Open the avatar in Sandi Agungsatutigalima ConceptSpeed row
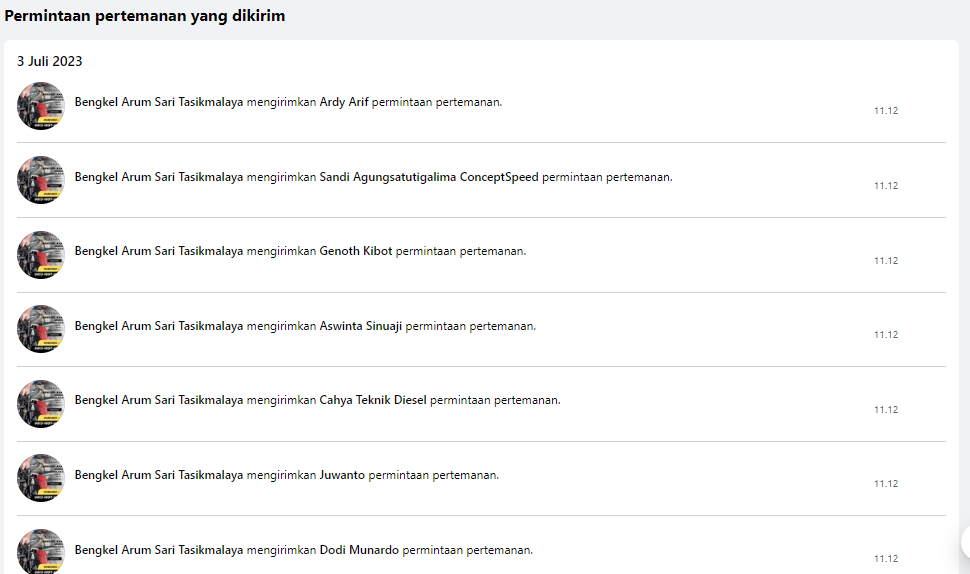Image resolution: width=970 pixels, height=574 pixels. [41, 180]
